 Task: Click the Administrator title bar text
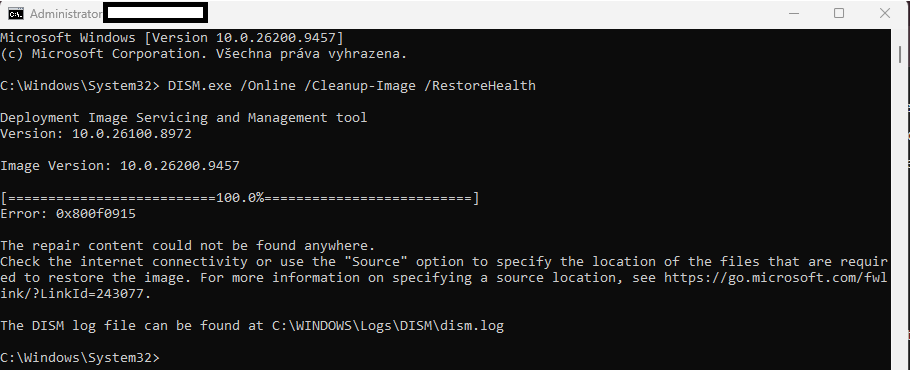(66, 13)
